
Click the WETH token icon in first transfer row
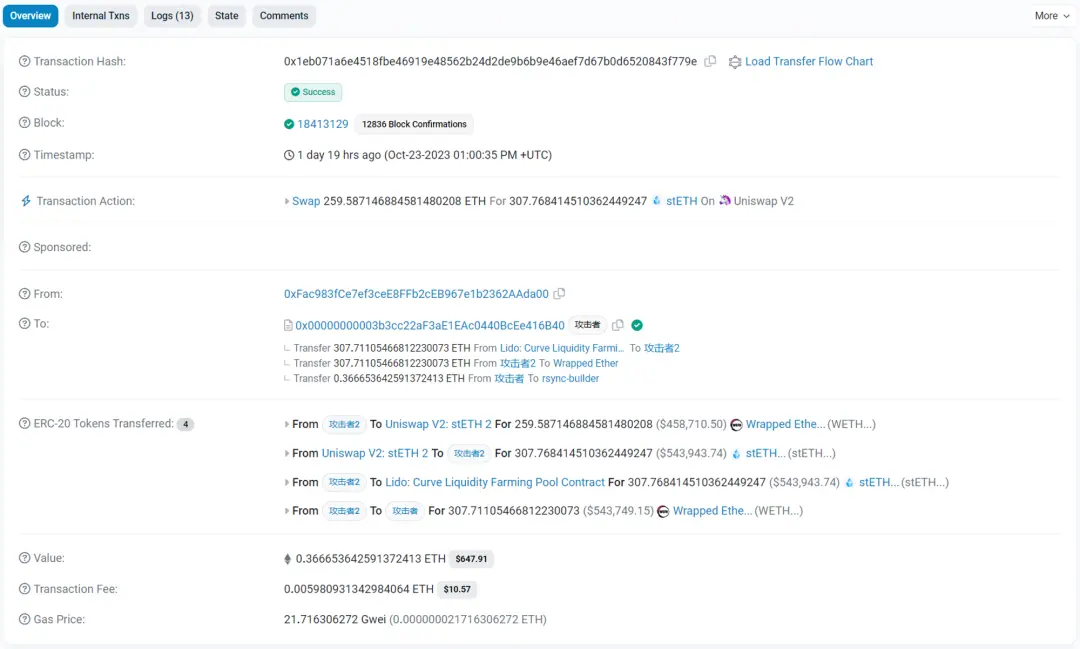pyautogui.click(x=736, y=424)
